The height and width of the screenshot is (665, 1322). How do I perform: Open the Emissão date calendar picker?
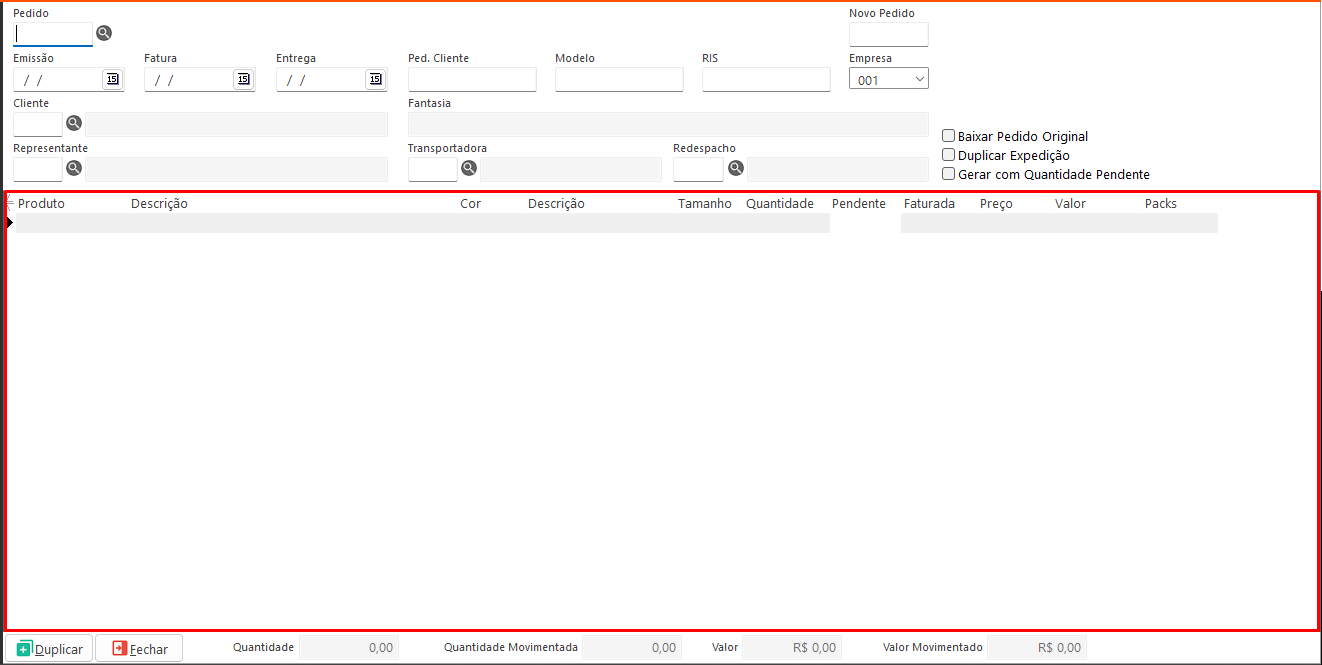(x=112, y=79)
